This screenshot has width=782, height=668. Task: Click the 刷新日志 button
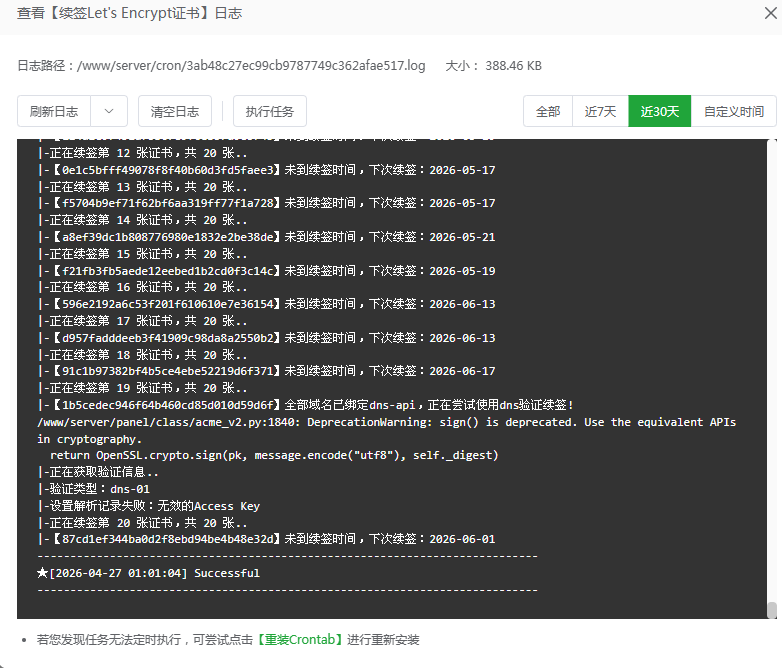[54, 111]
